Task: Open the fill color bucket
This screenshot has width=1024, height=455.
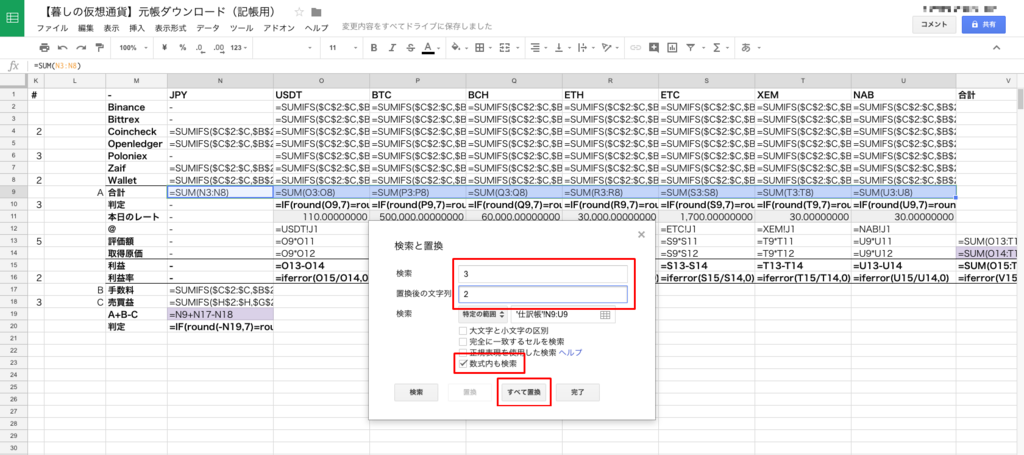Action: click(x=458, y=48)
